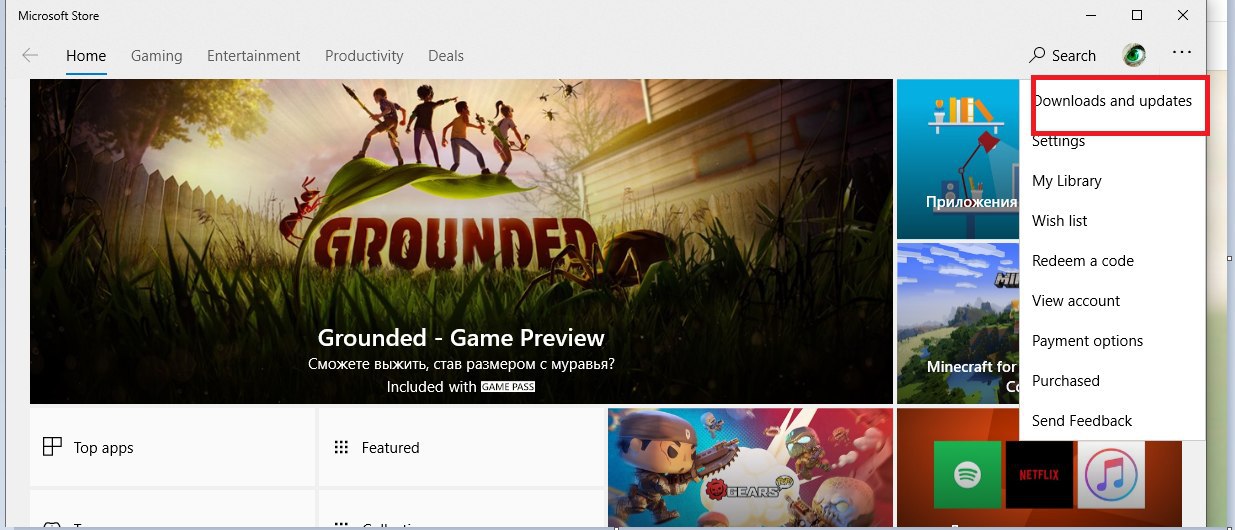This screenshot has width=1235, height=530.
Task: Select View account
Action: pyautogui.click(x=1112, y=301)
